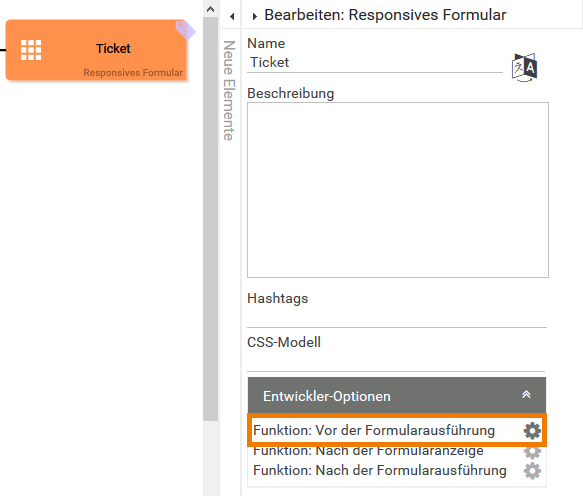The image size is (583, 496).
Task: Collapse the Entwickler-Optionen section with the double chevron
Action: [x=526, y=394]
